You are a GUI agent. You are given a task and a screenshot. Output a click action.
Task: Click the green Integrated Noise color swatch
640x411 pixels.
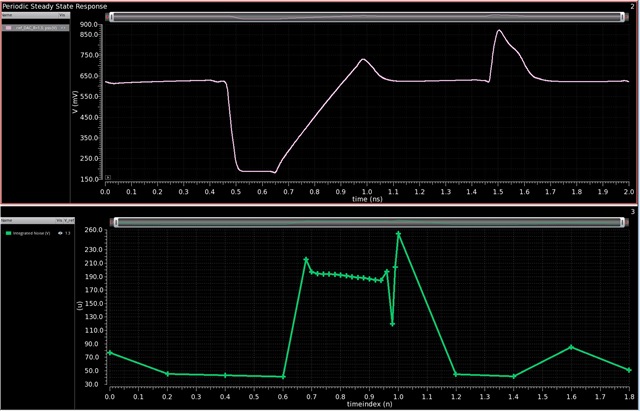8,232
